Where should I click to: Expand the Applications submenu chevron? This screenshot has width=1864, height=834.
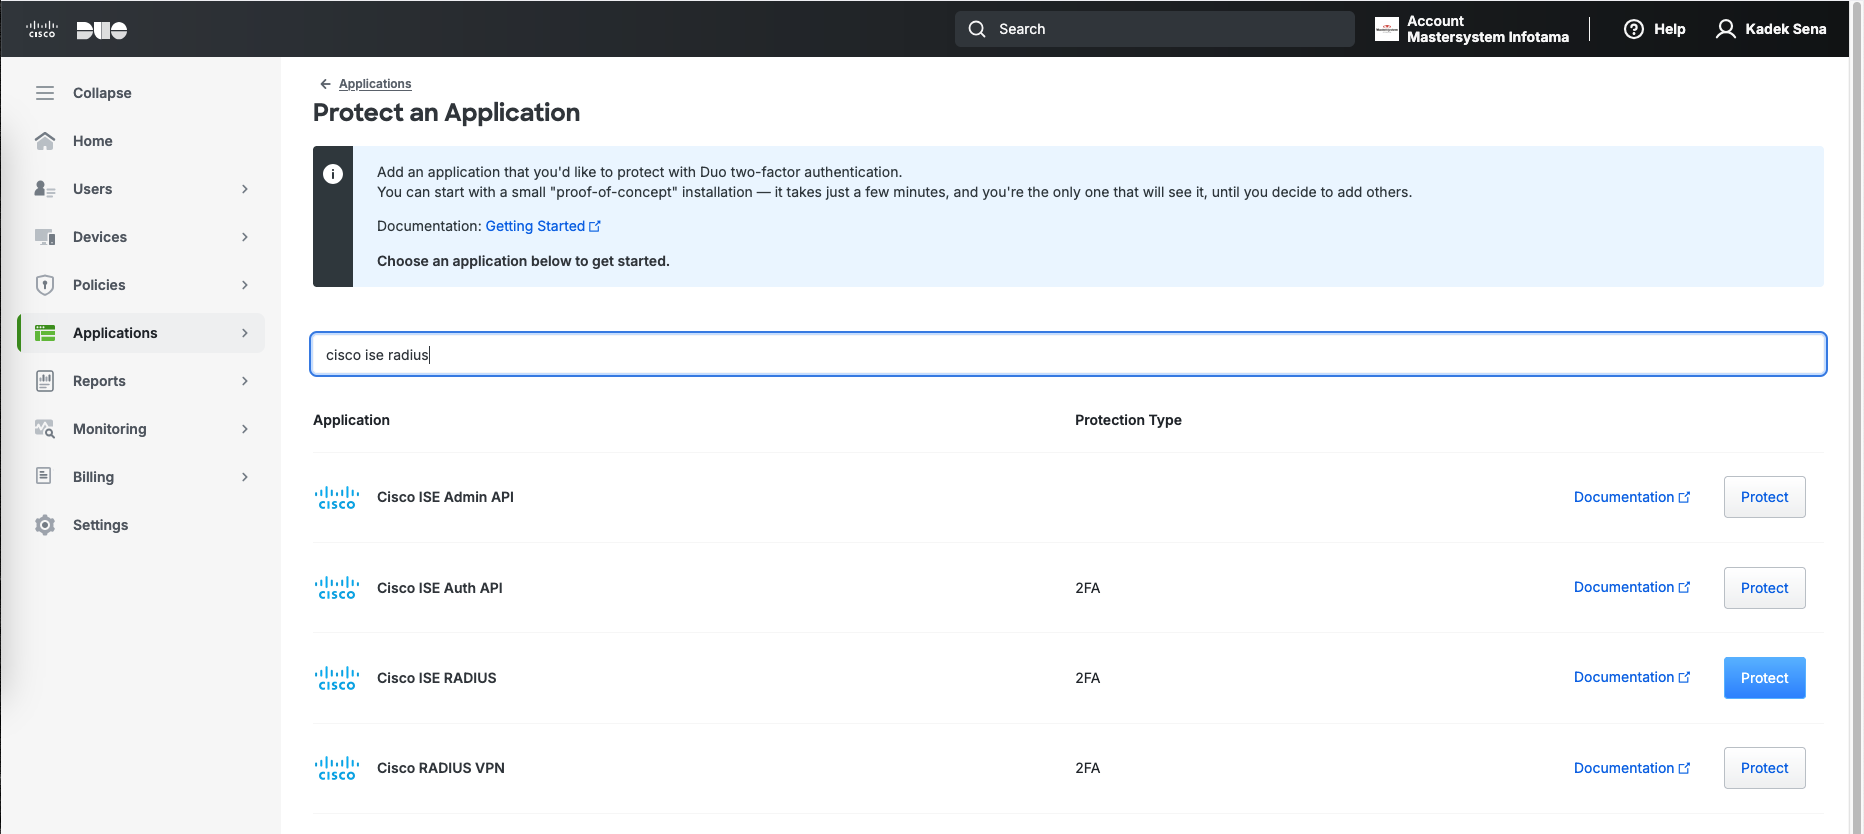[245, 333]
